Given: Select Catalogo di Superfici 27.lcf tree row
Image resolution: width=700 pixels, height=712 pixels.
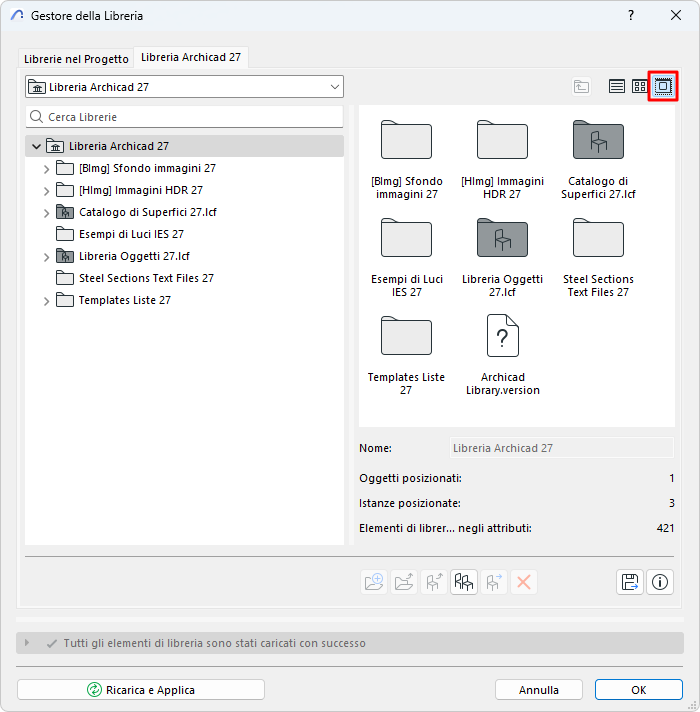Looking at the screenshot, I should pyautogui.click(x=184, y=212).
